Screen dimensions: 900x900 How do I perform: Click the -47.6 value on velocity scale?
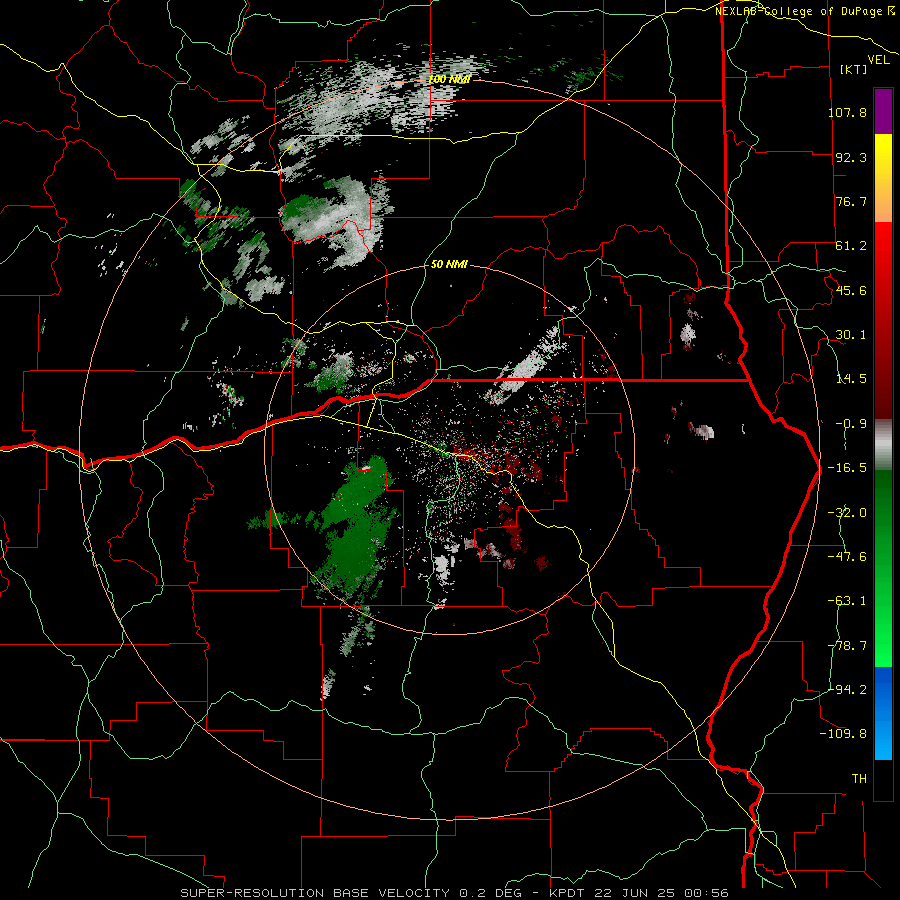click(x=847, y=557)
